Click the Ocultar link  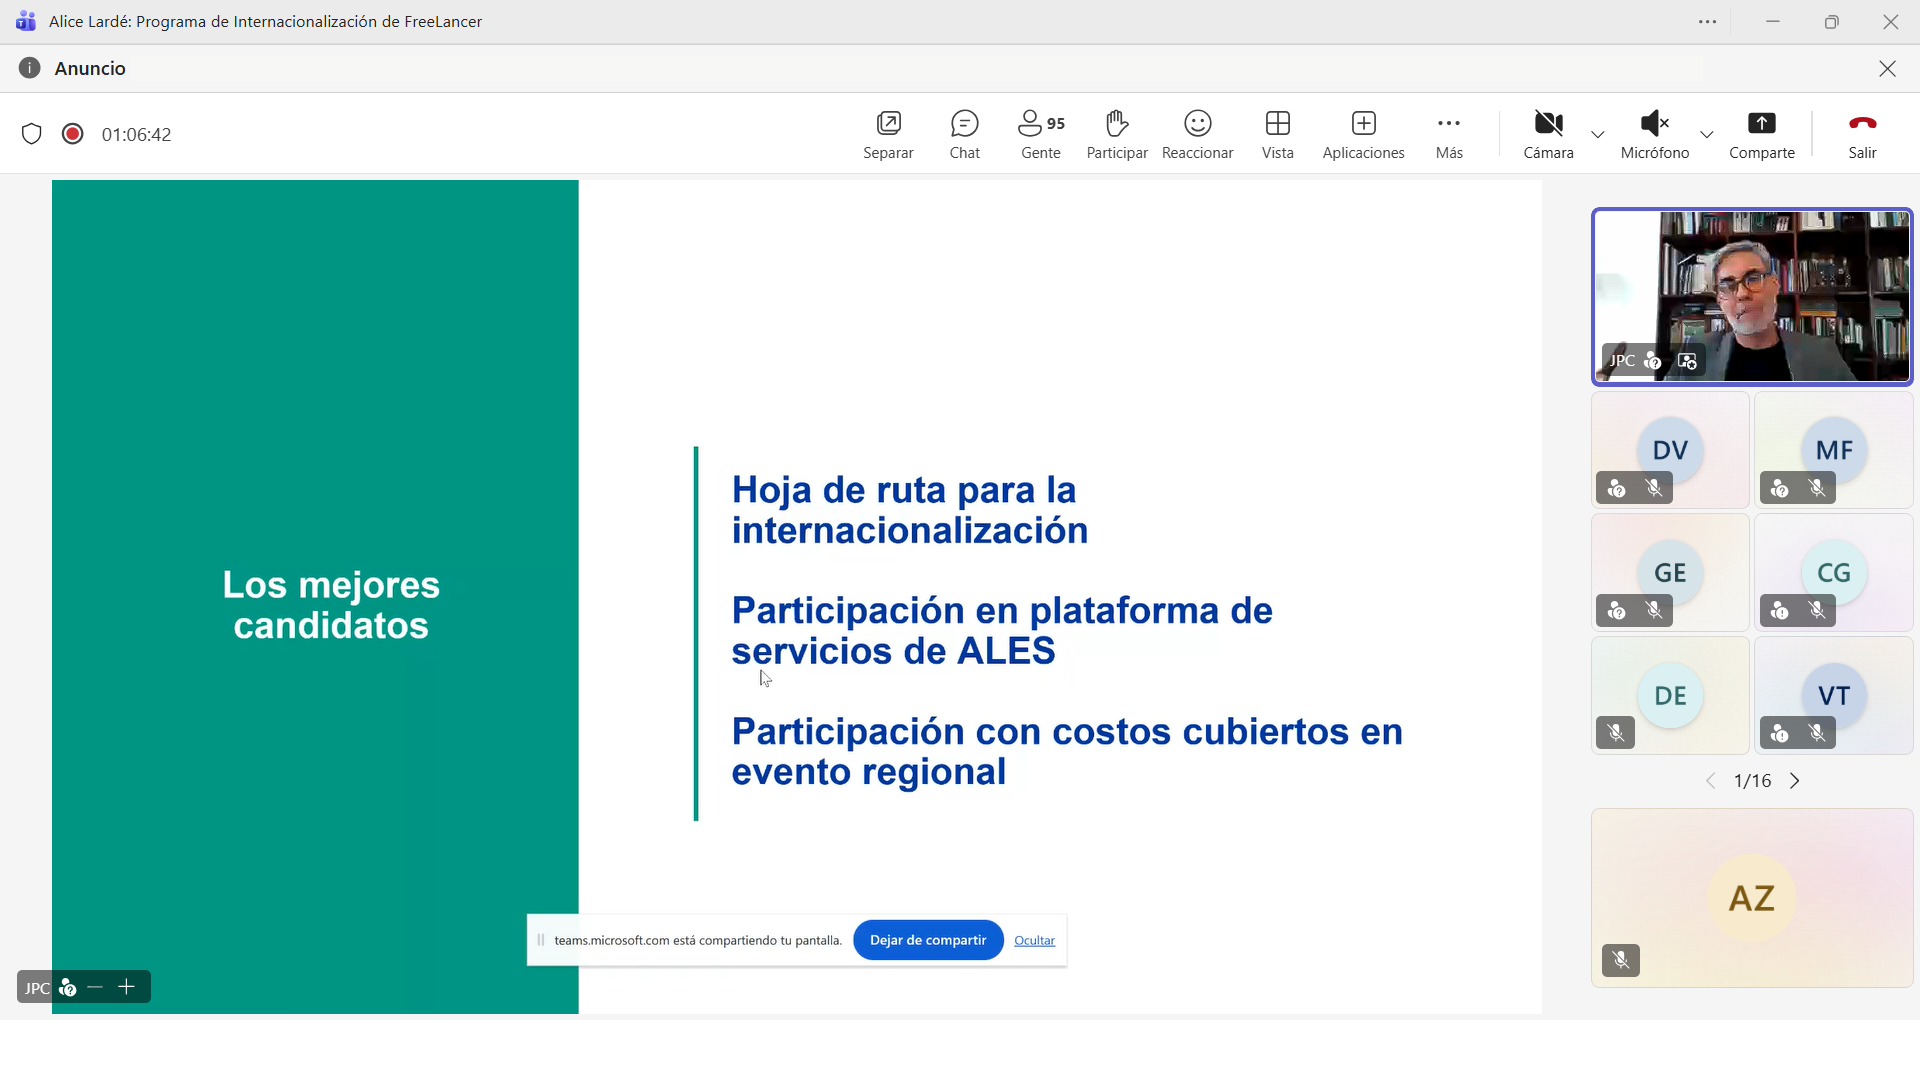point(1034,941)
